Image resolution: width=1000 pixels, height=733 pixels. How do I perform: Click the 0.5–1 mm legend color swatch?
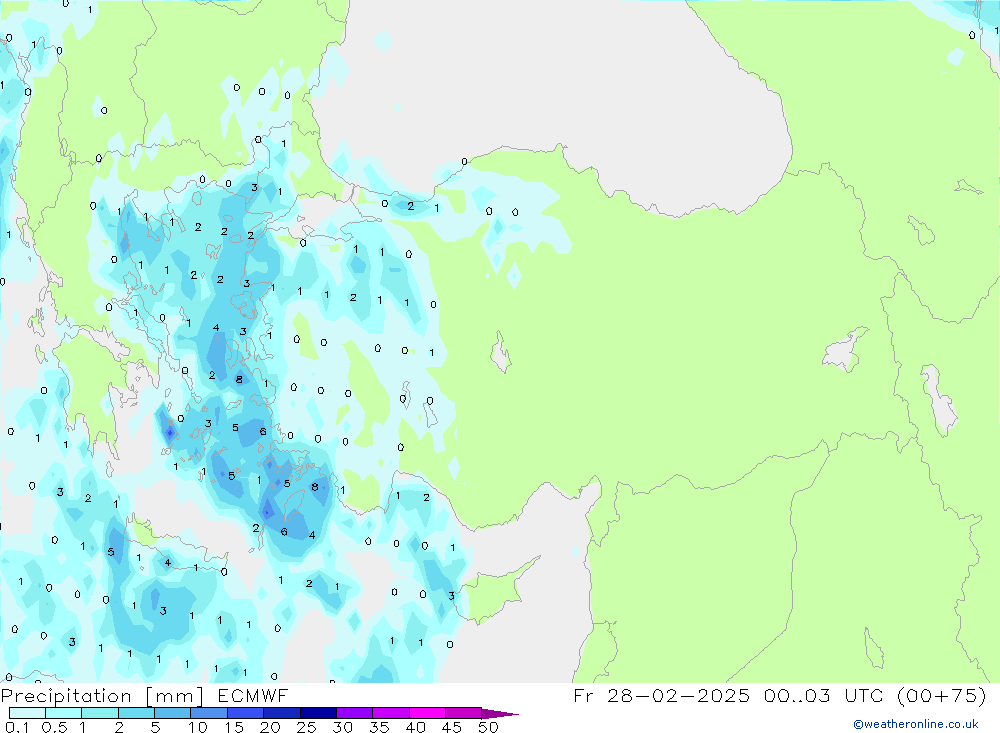(x=63, y=713)
